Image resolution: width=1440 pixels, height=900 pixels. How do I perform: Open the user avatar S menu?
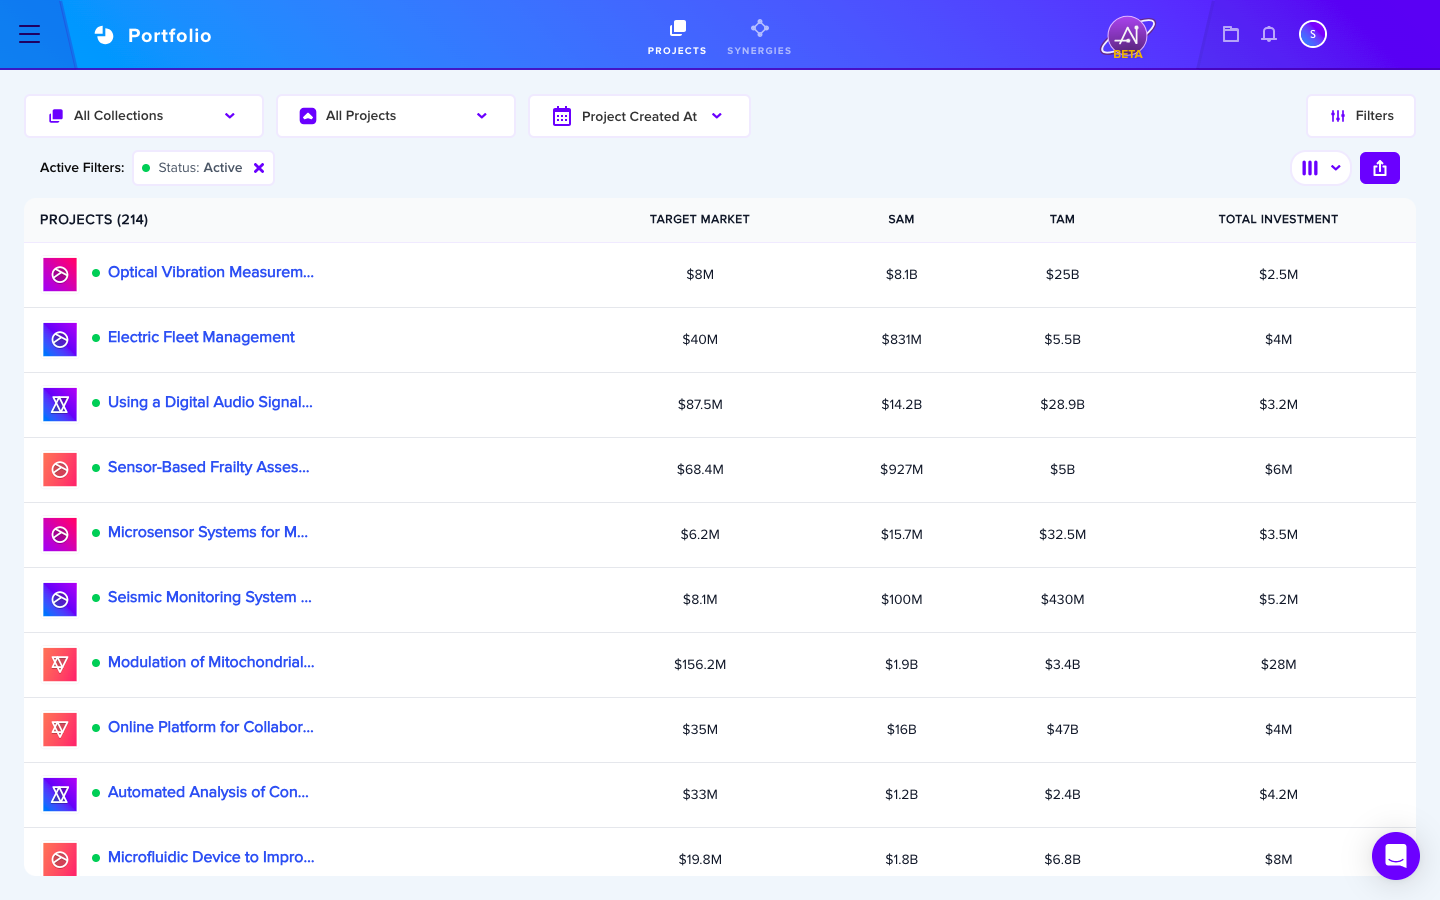(1312, 34)
